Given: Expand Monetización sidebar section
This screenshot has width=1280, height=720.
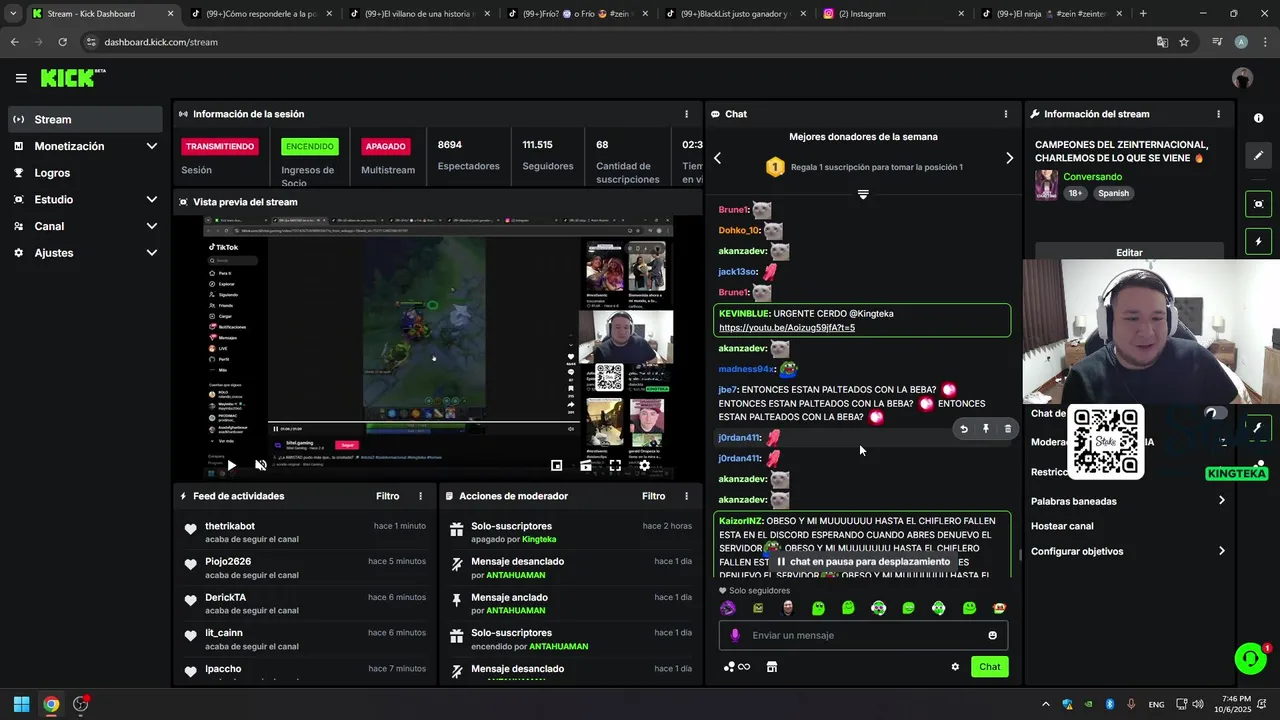Looking at the screenshot, I should pos(85,146).
